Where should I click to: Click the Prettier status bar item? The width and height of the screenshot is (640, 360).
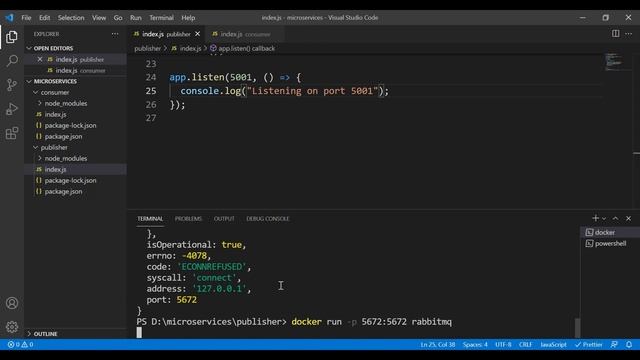[x=589, y=344]
